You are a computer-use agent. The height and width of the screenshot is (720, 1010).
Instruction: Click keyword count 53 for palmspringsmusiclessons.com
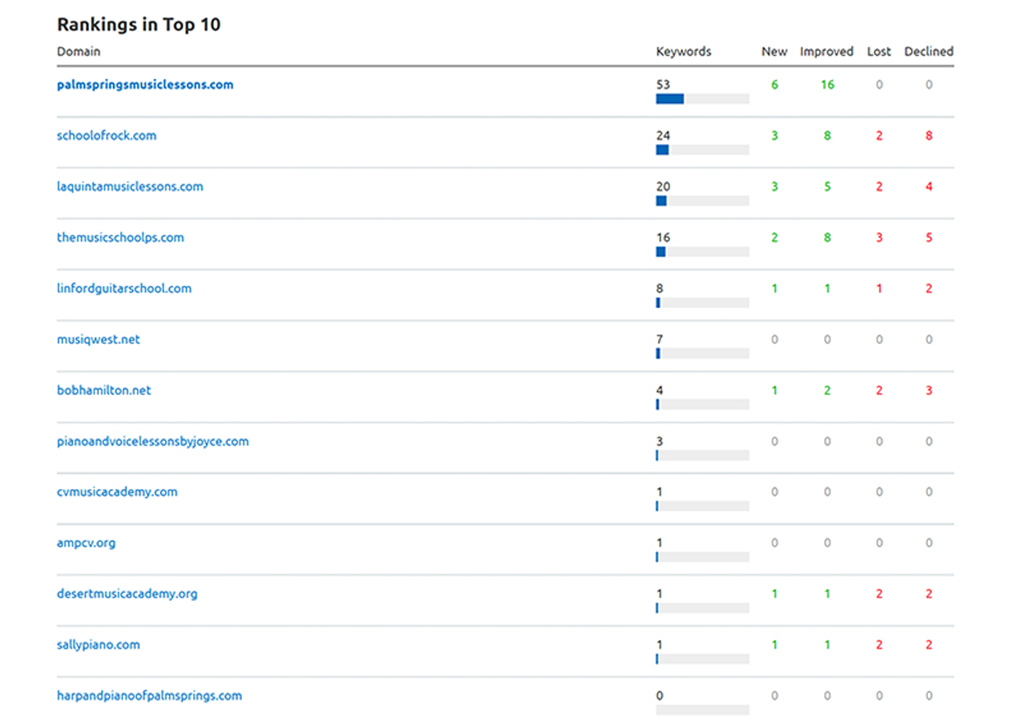(x=663, y=84)
